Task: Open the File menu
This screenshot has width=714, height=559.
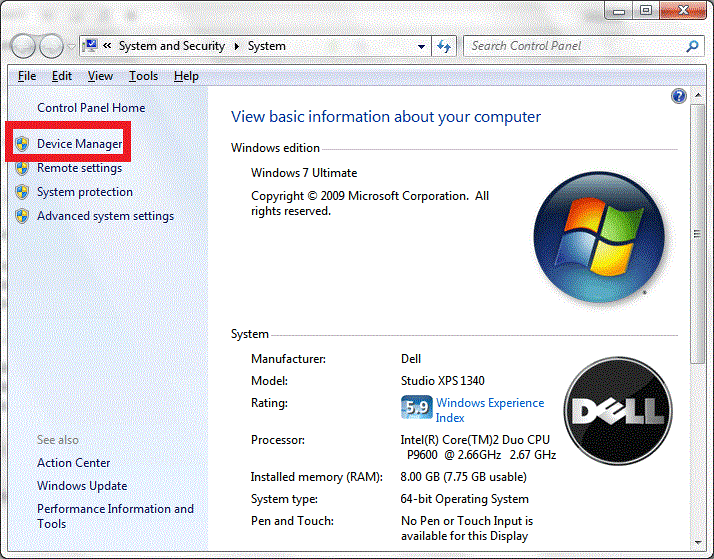Action: [27, 76]
